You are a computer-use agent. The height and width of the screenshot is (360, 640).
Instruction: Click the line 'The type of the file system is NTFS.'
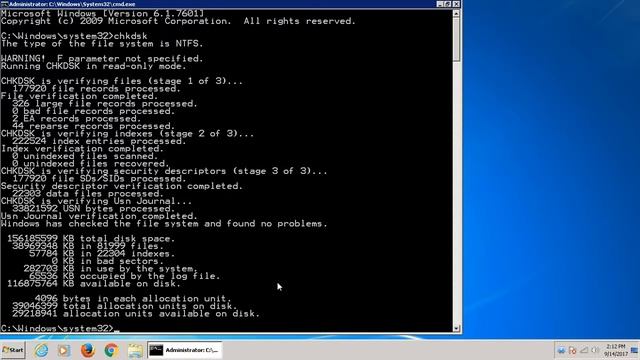(x=102, y=44)
